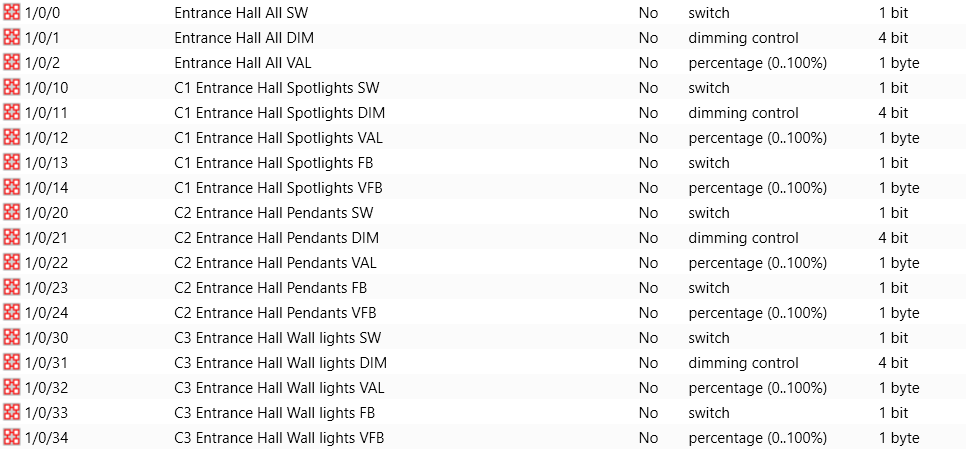Select the icon beside address 1/0/1
The width and height of the screenshot is (966, 453).
tap(11, 38)
